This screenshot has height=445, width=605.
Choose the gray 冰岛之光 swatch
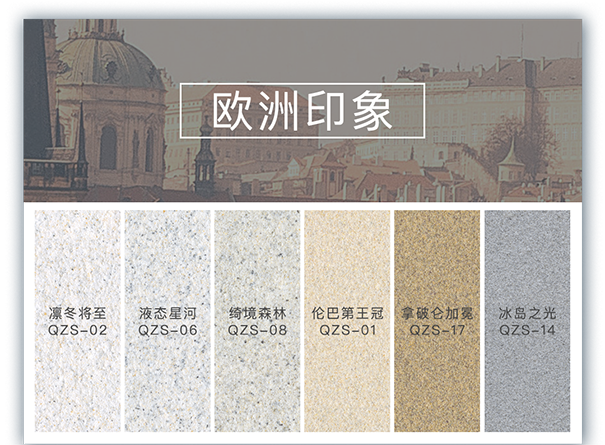(x=527, y=260)
